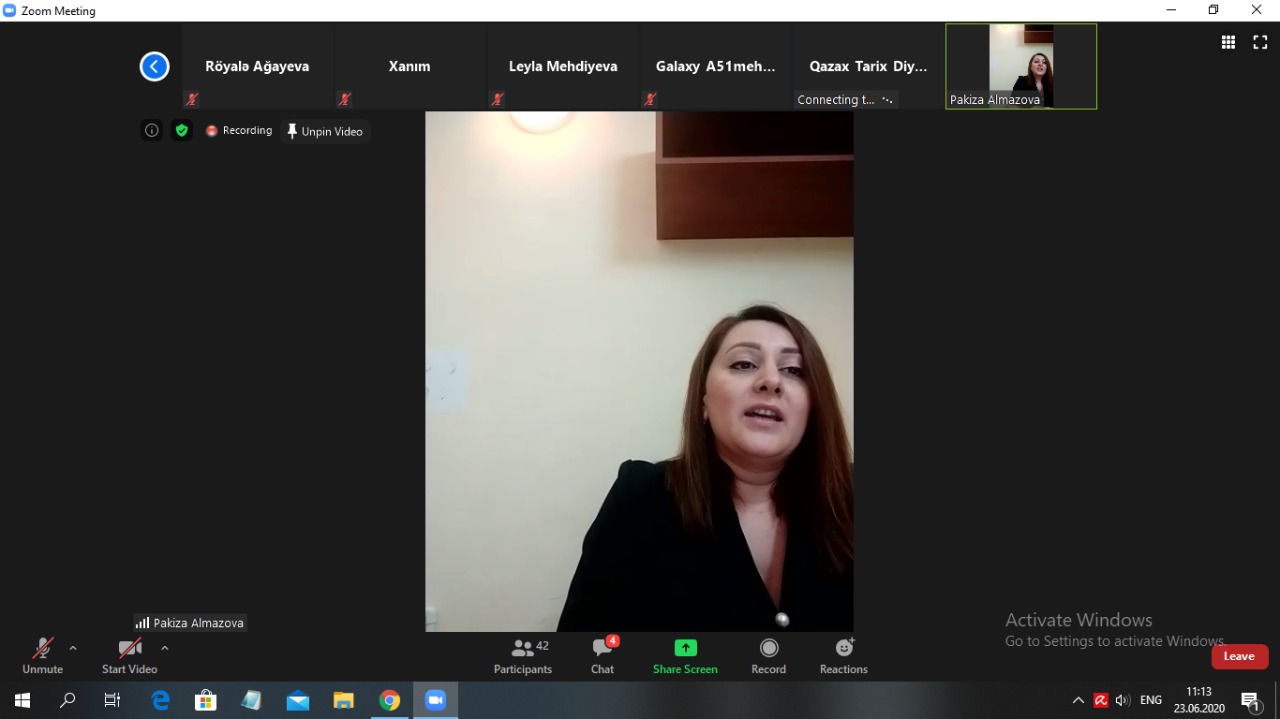Select the Leyla Mehdiyeva participant tile
1280x719 pixels.
tap(563, 67)
